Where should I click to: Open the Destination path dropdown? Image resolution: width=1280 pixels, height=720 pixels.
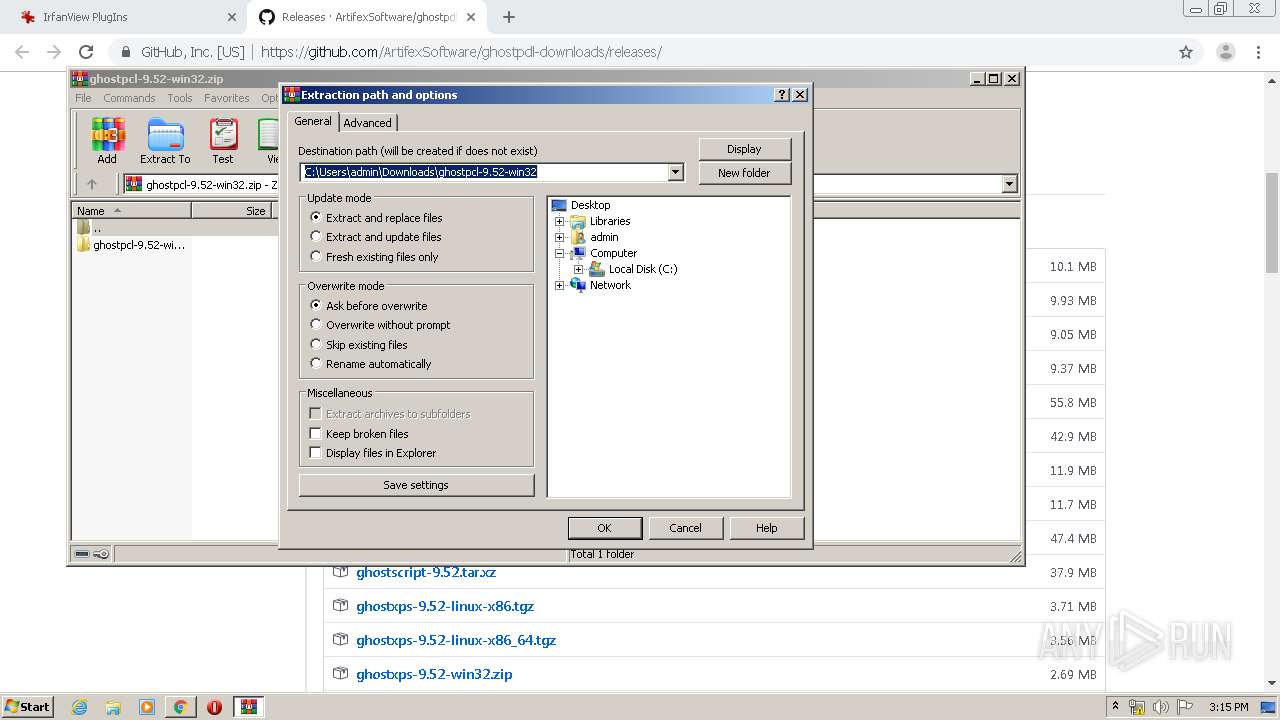click(x=675, y=172)
